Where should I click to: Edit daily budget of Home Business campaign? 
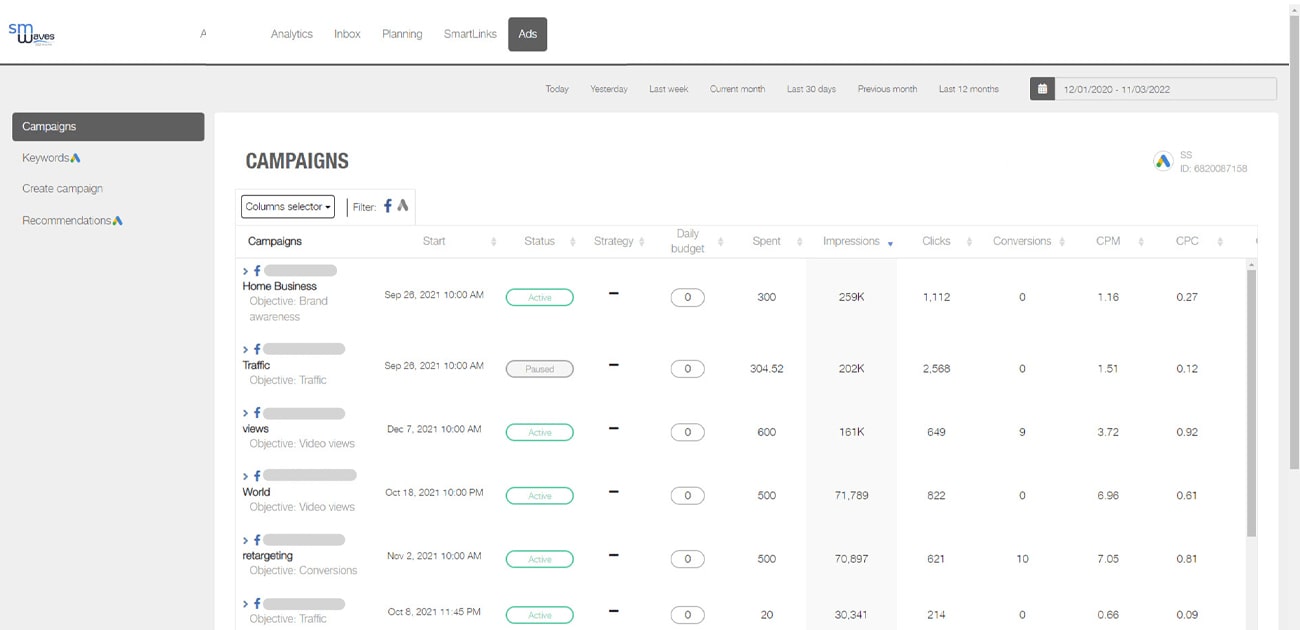coord(687,297)
